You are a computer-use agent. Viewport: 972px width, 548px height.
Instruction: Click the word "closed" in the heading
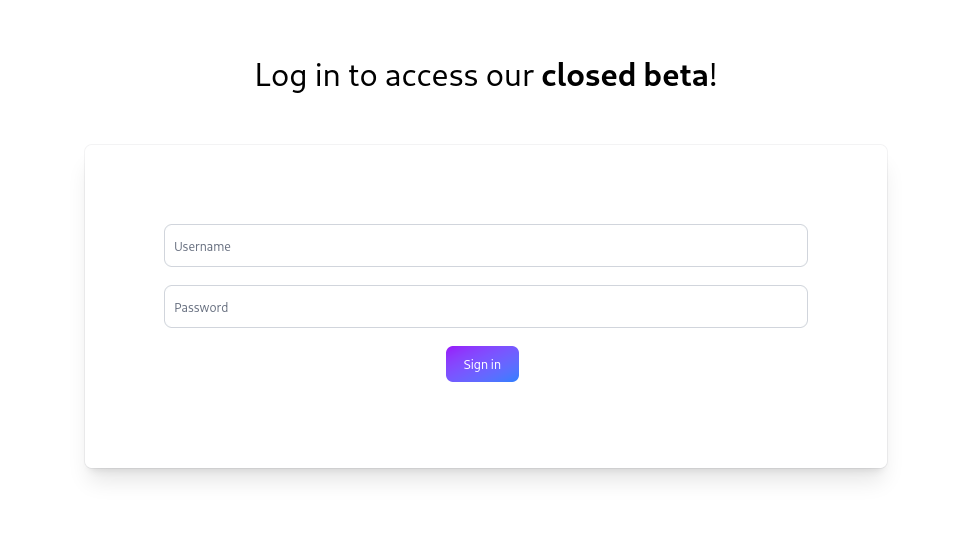coord(588,75)
